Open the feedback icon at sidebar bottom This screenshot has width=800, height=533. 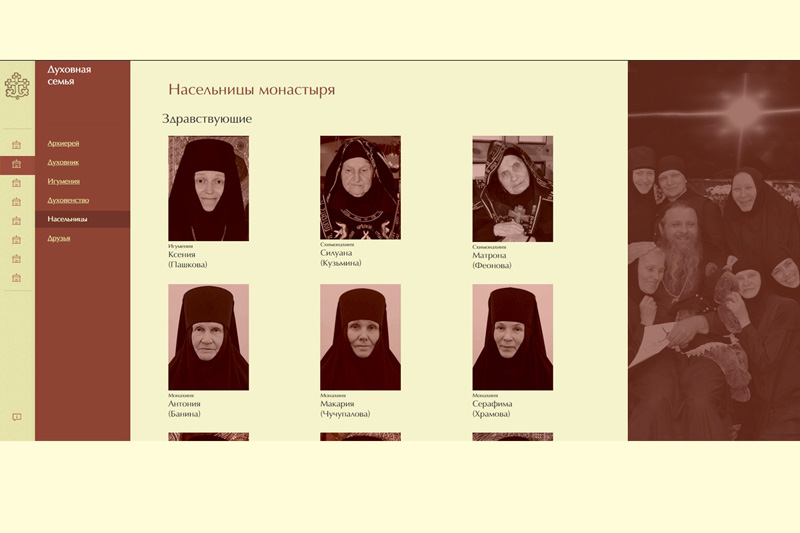pos(16,417)
